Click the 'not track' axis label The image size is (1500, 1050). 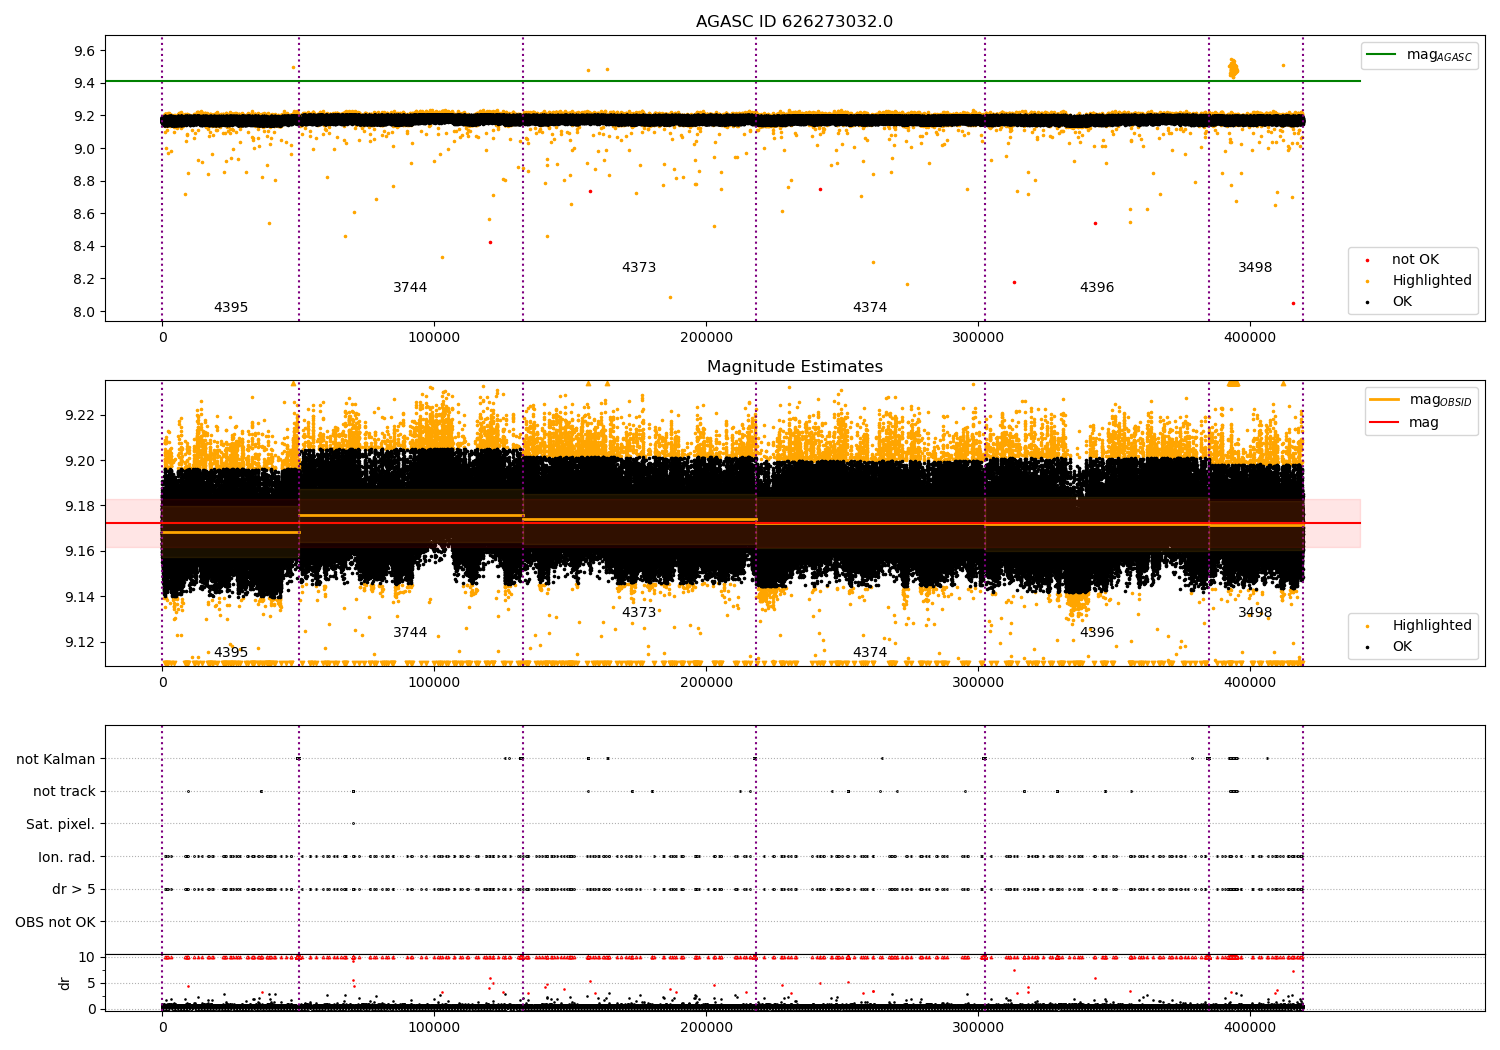(x=64, y=791)
